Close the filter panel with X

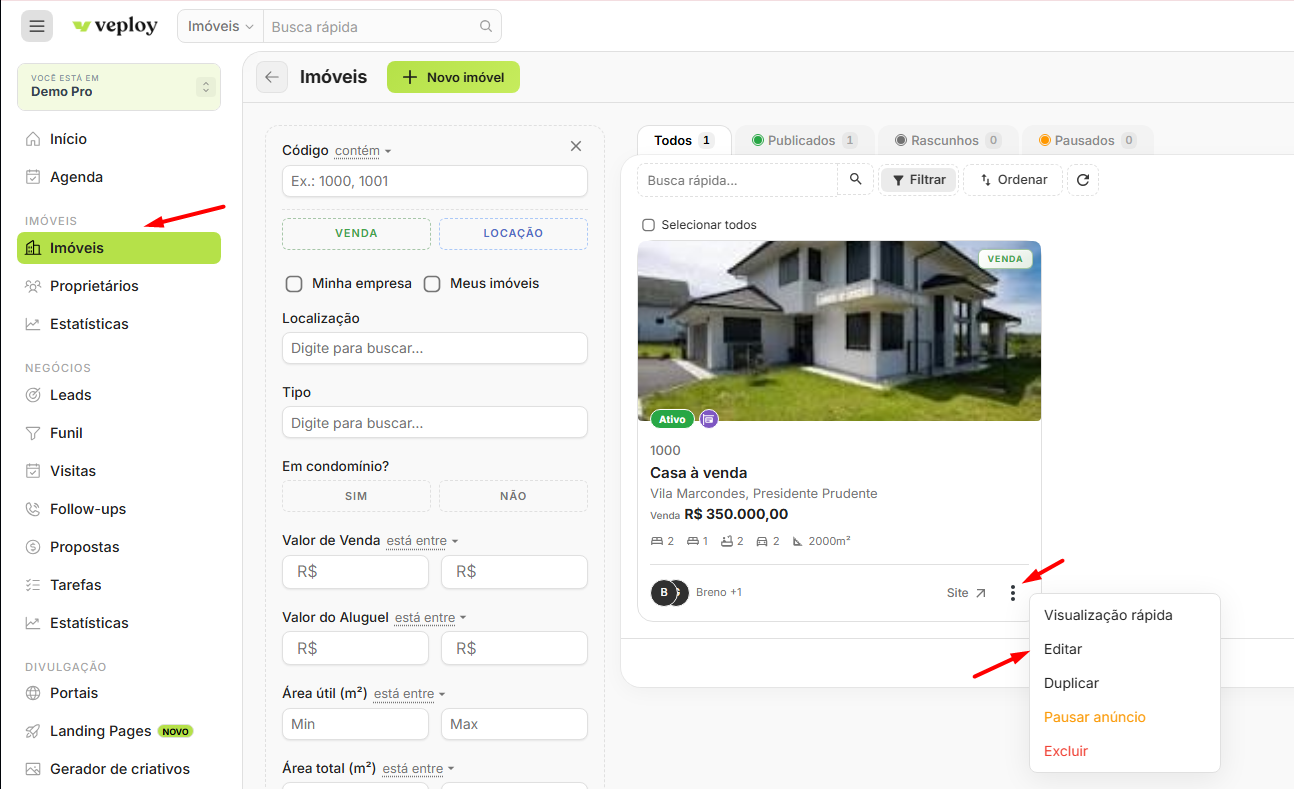tap(576, 146)
